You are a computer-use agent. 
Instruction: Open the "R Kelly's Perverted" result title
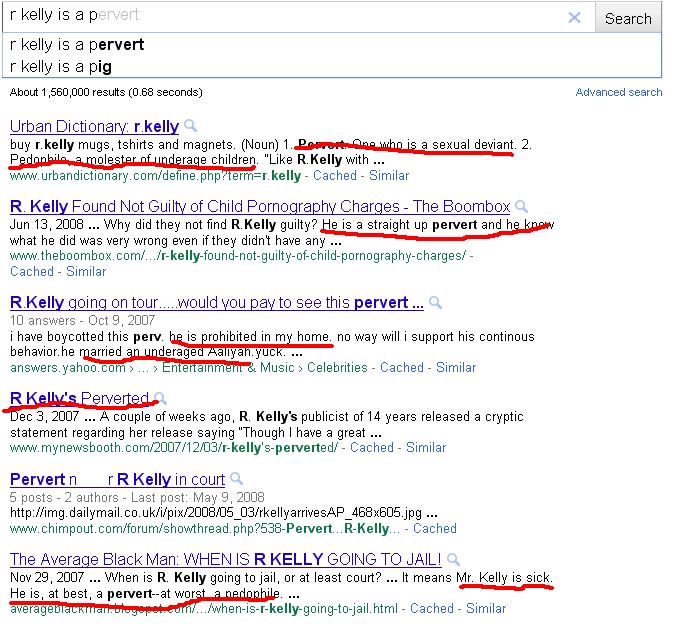point(79,398)
